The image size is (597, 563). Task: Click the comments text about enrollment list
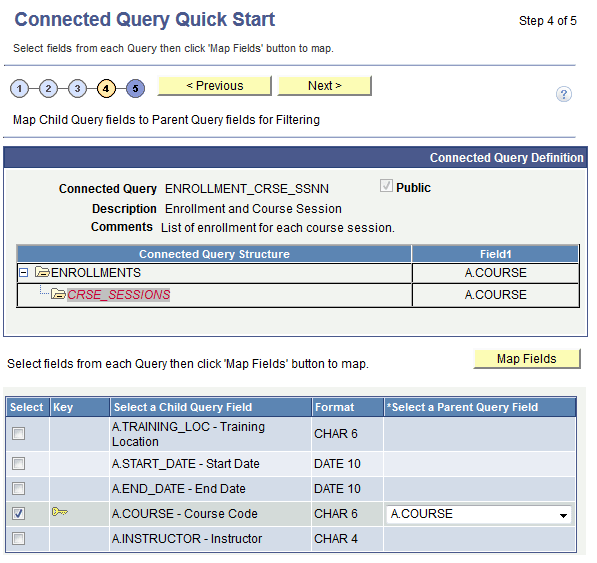point(278,228)
